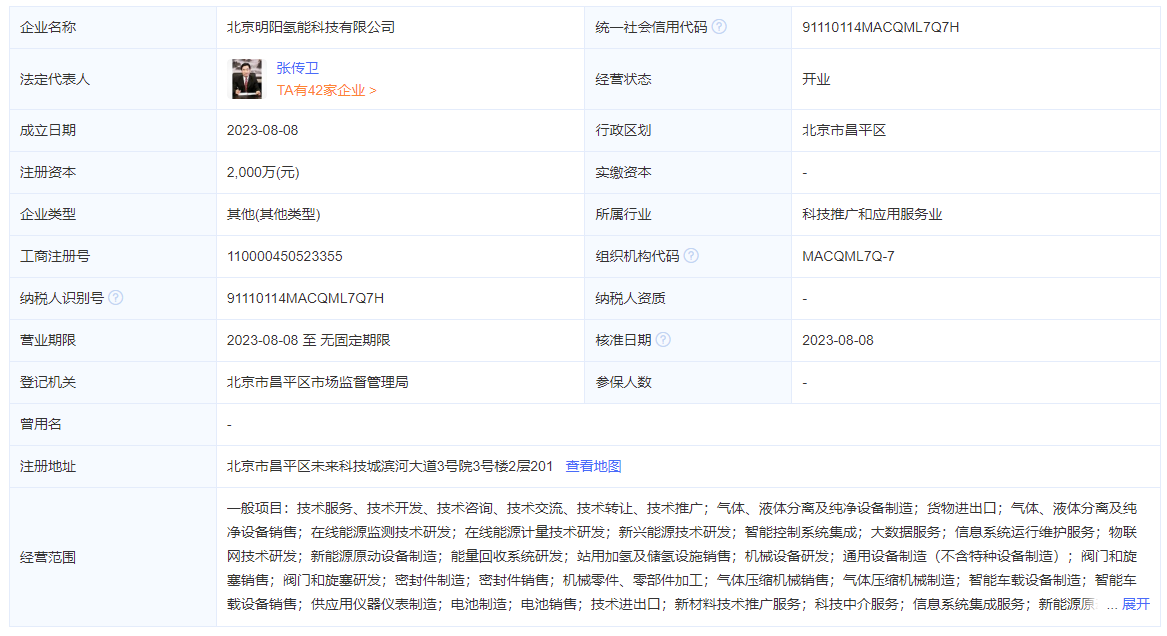This screenshot has height=636, width=1167.
Task: Select registration number 110000450523355
Action: [x=284, y=257]
